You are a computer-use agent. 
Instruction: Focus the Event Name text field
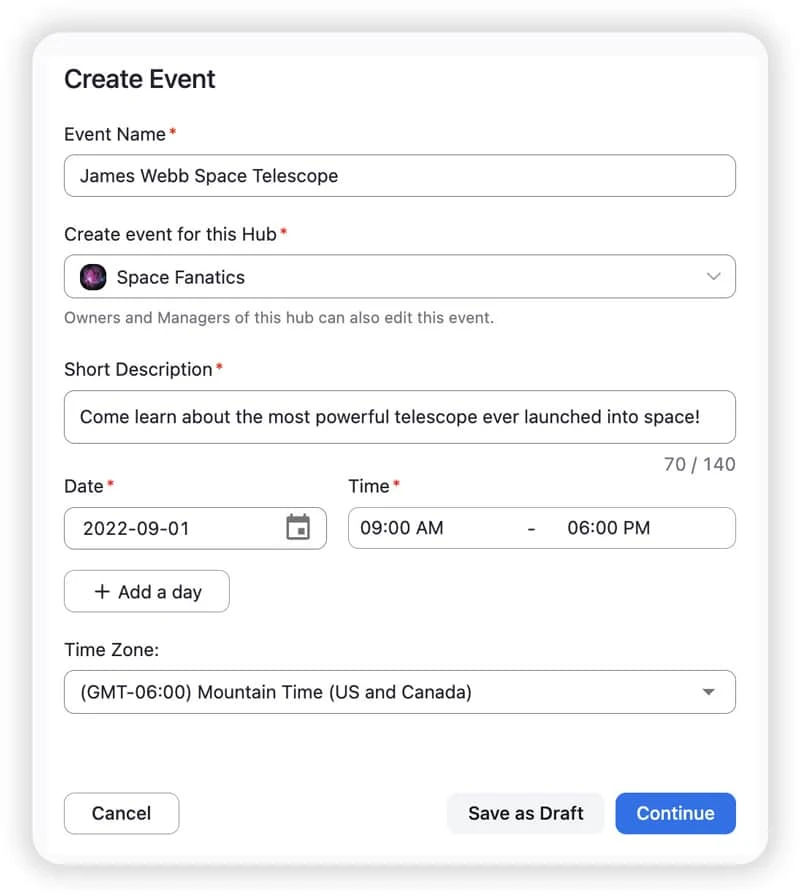point(399,175)
